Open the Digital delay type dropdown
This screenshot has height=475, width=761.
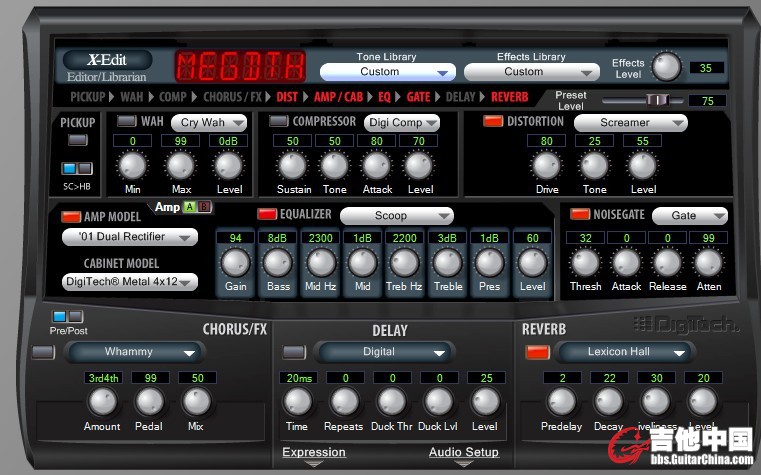coord(384,352)
